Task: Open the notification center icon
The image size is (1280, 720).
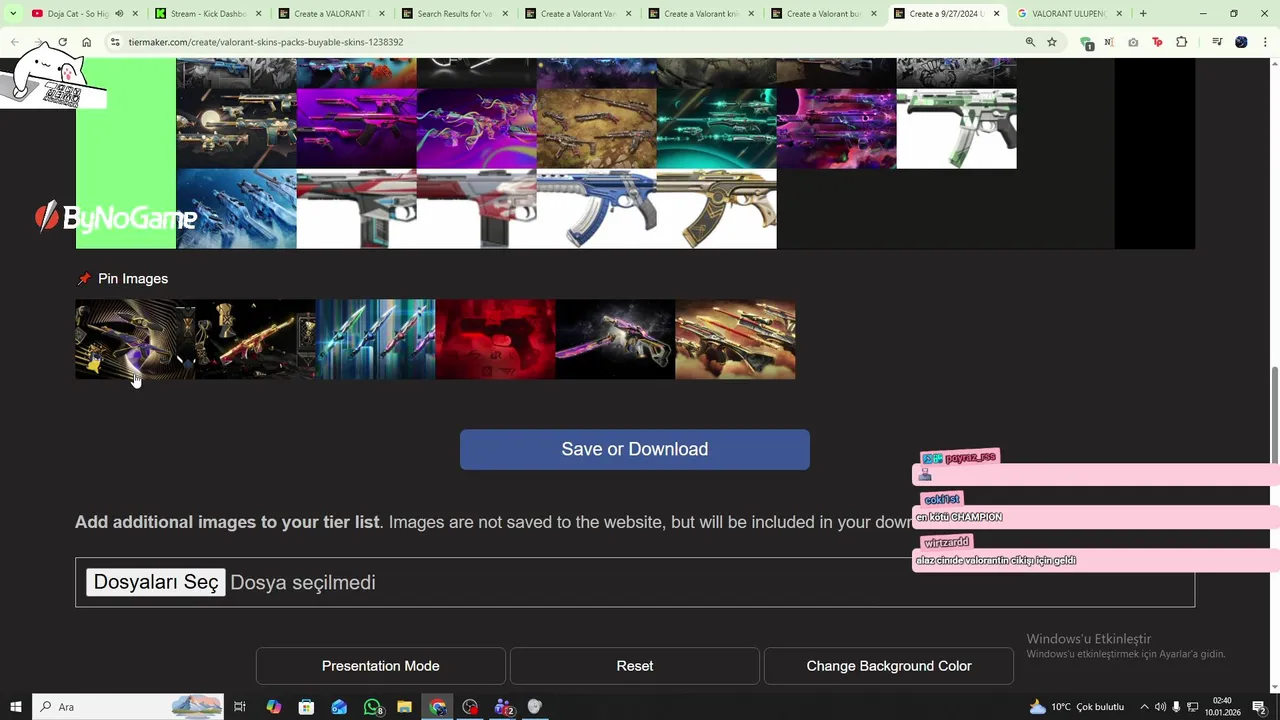Action: coord(1259,707)
